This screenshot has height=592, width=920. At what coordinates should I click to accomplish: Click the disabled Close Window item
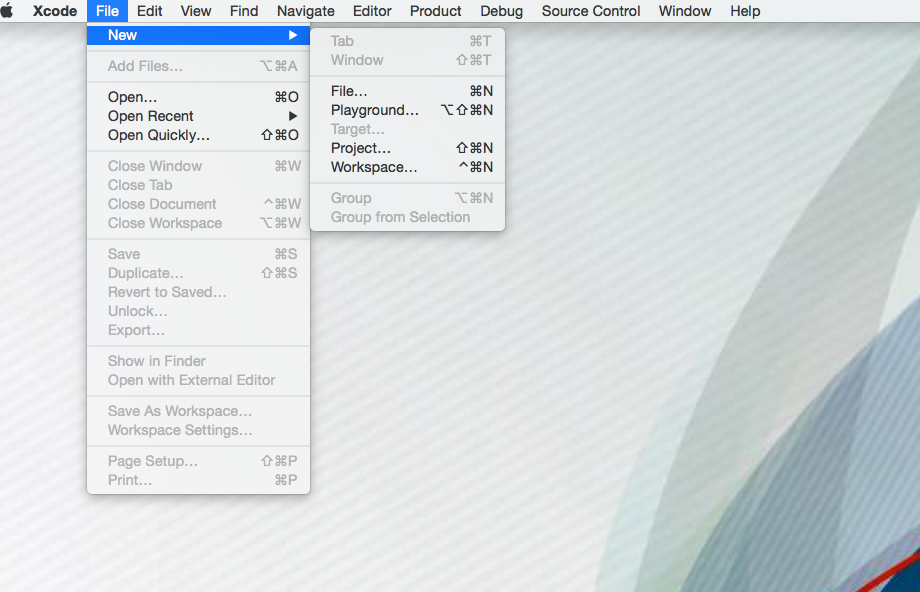pyautogui.click(x=198, y=166)
